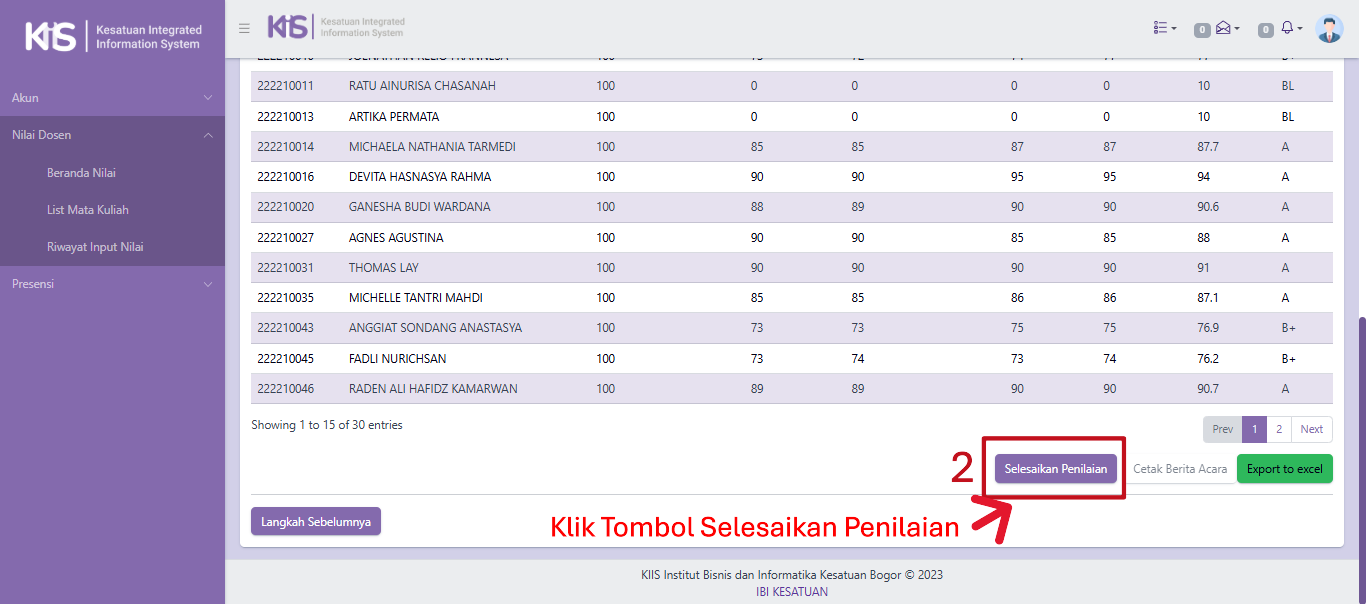The width and height of the screenshot is (1366, 604).
Task: Go to pagination page 2
Action: (x=1279, y=429)
